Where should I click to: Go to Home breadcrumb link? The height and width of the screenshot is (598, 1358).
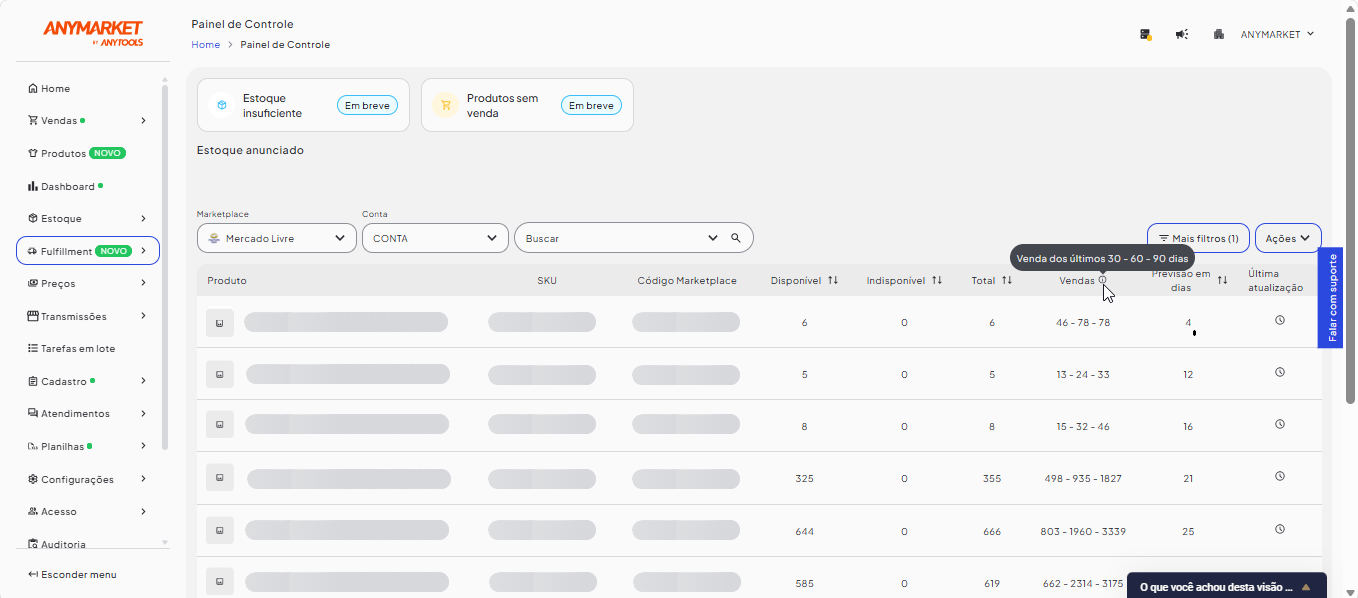click(x=205, y=45)
